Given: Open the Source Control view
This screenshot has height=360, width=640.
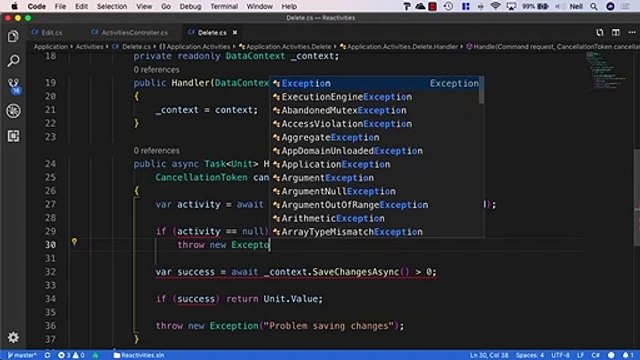Looking at the screenshot, I should [x=13, y=85].
